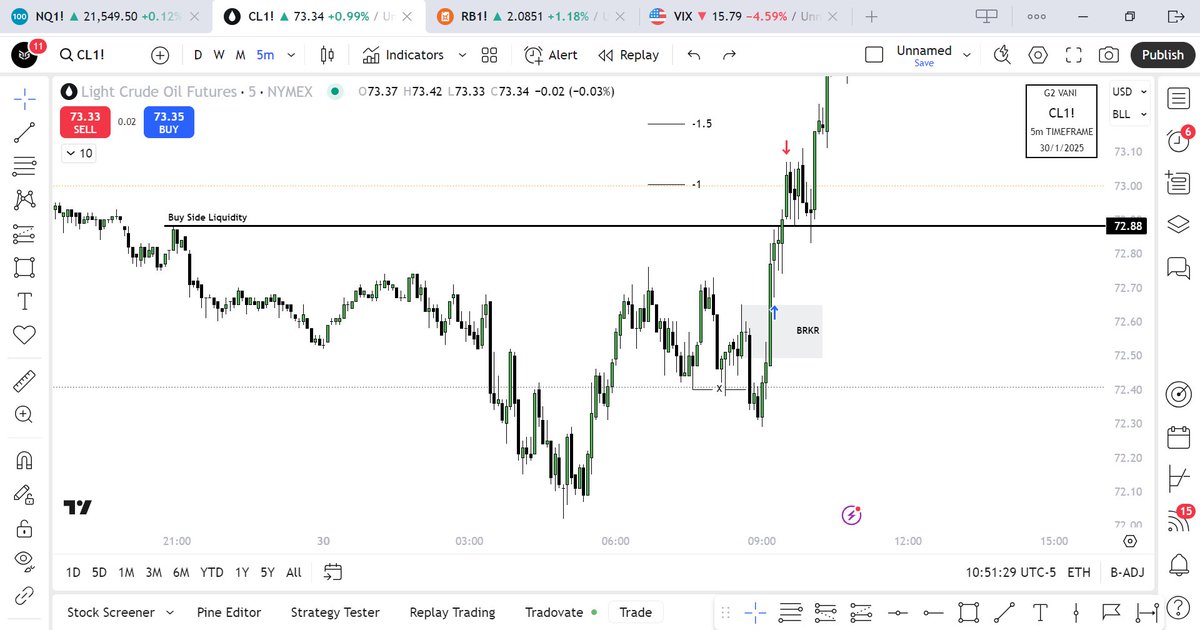Open alerts panel with clock icon
1200x630 pixels.
coord(1178,140)
